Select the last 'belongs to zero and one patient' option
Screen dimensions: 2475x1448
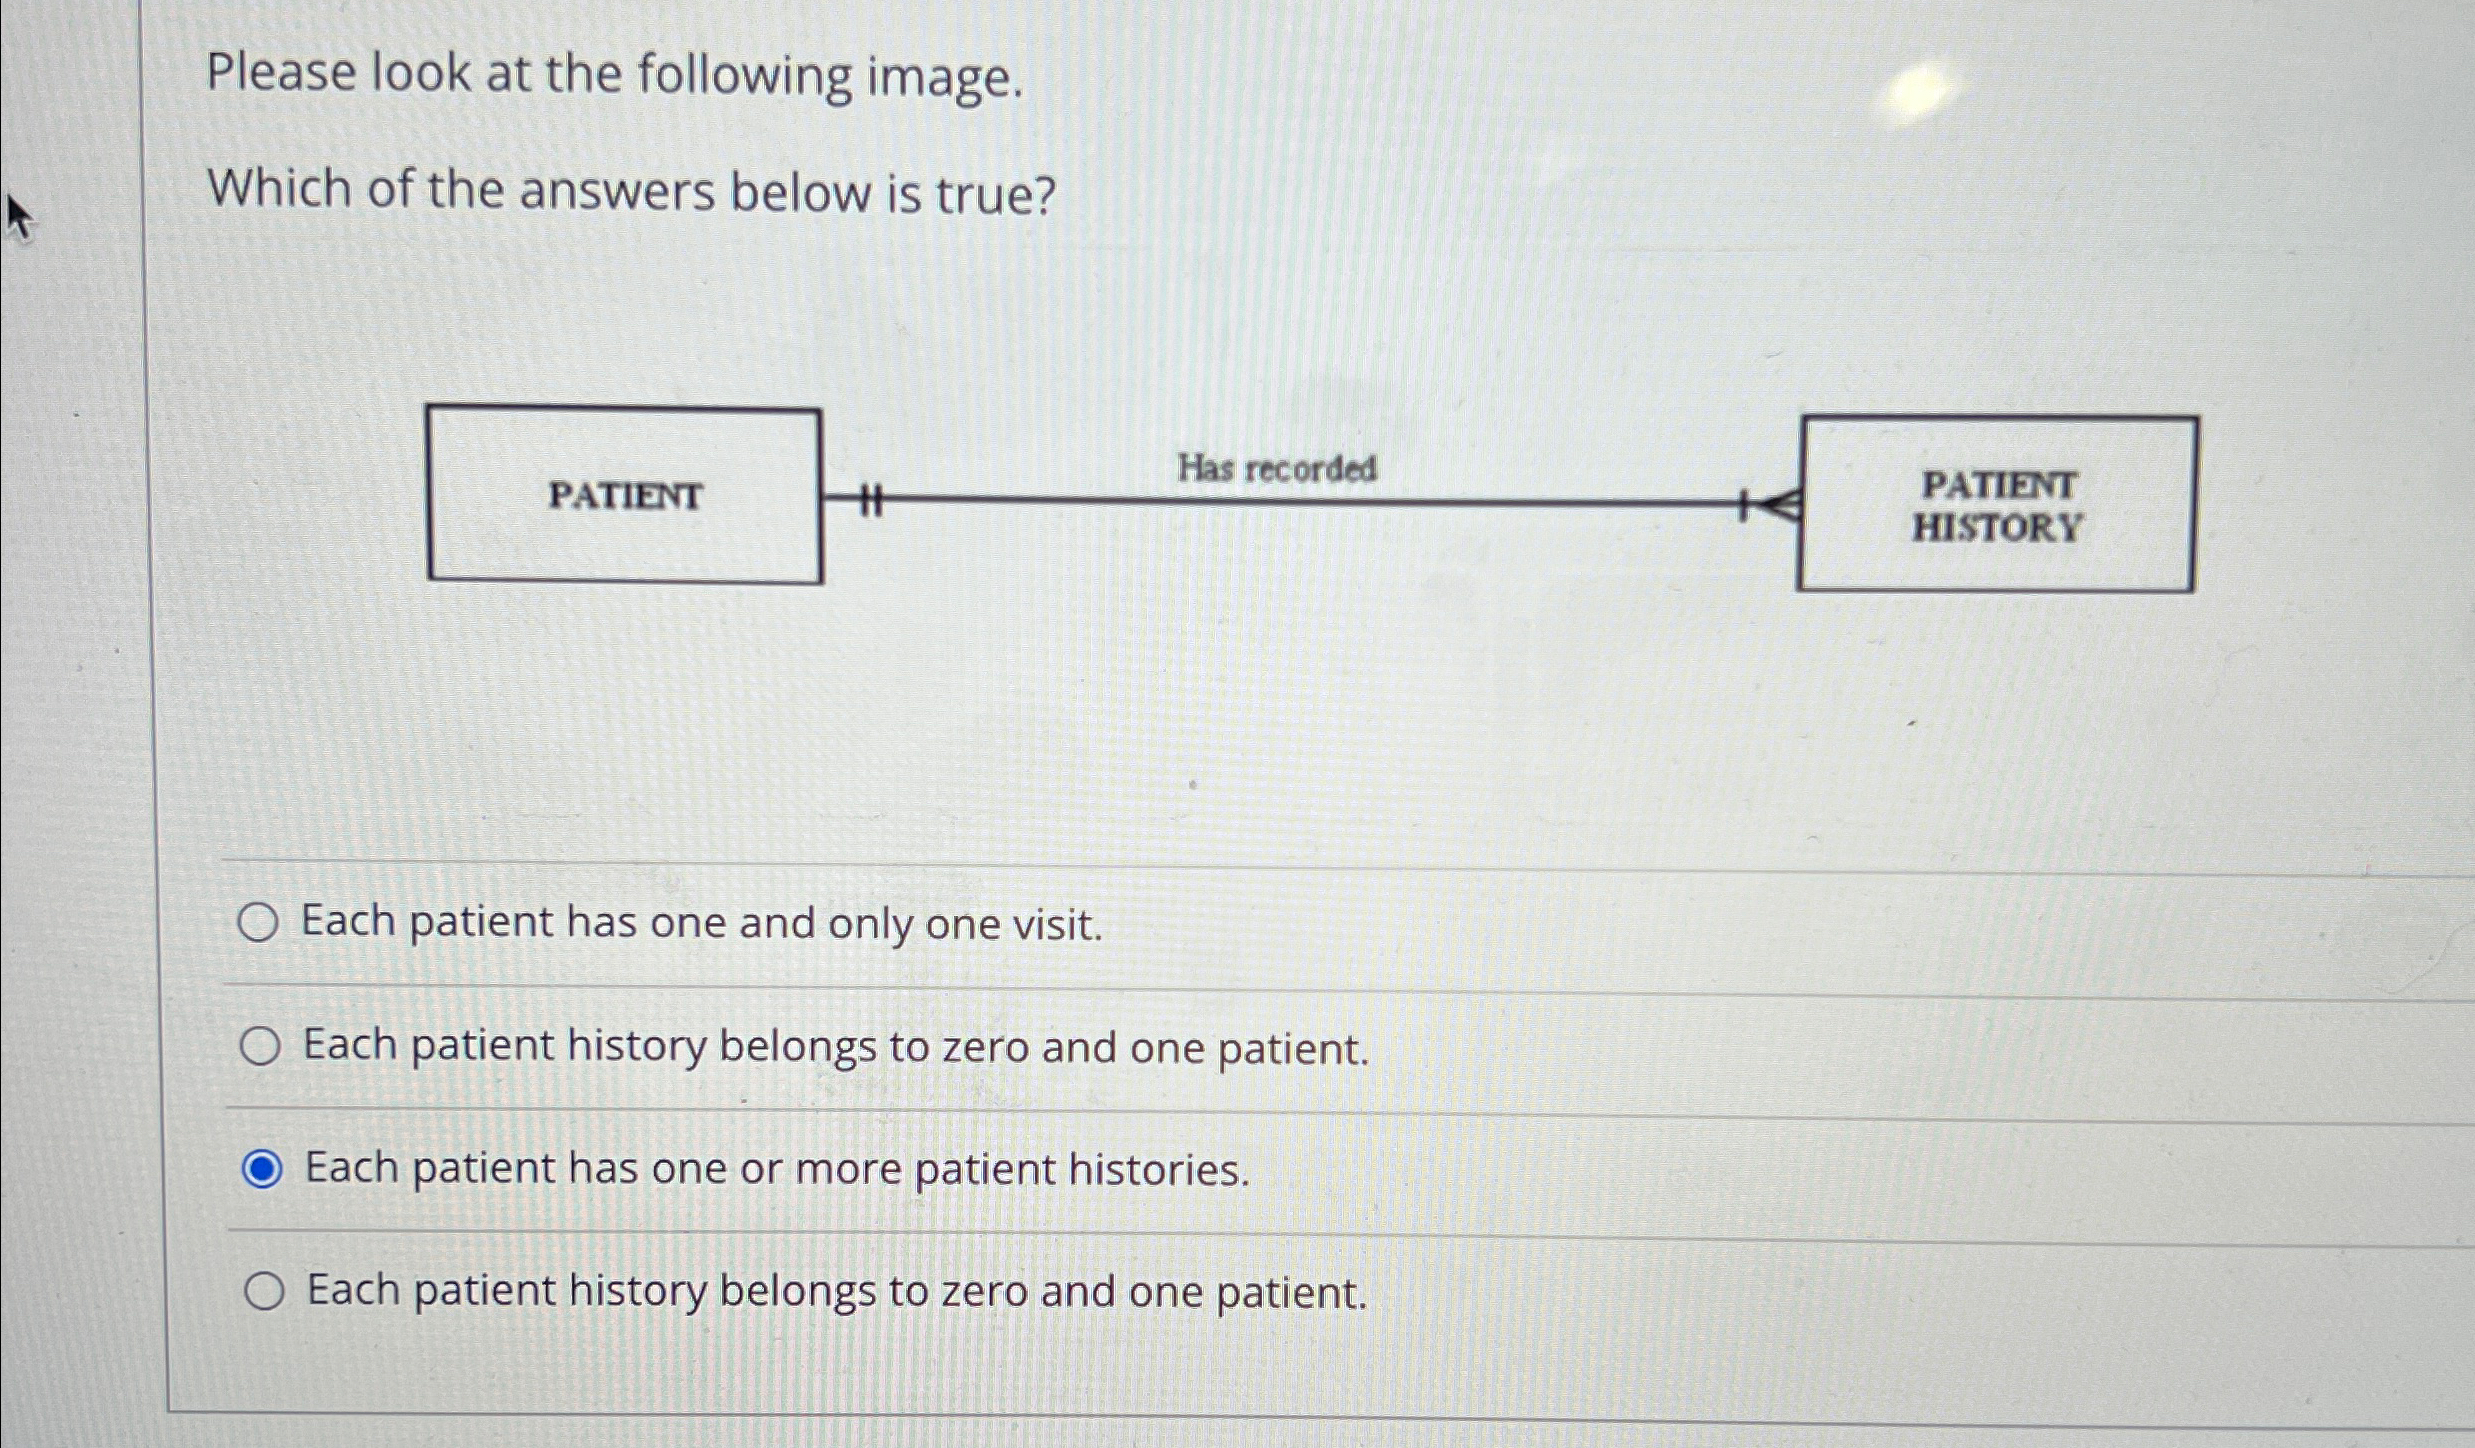point(263,1292)
